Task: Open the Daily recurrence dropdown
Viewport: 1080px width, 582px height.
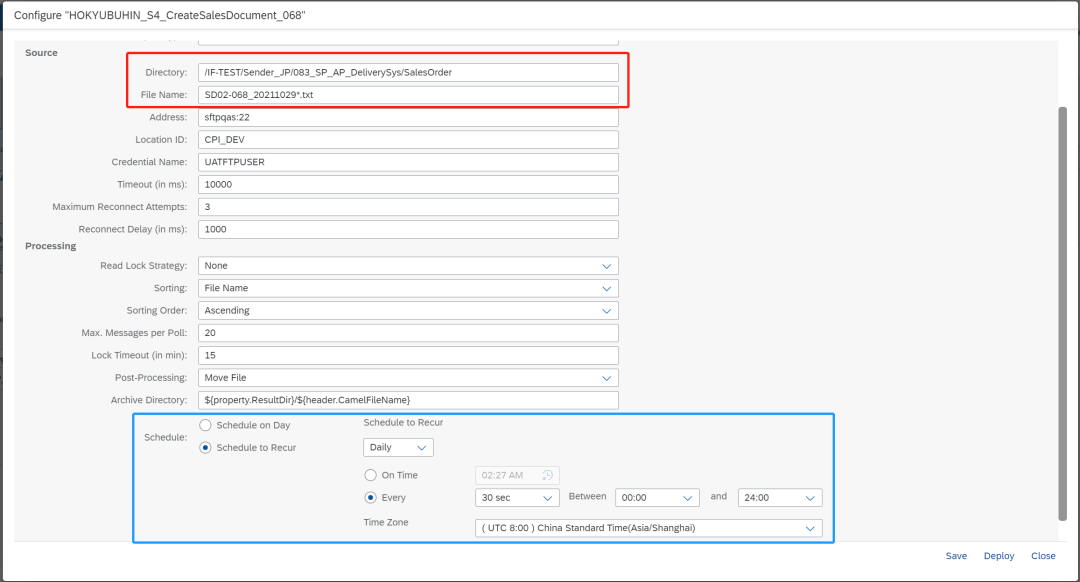Action: tap(398, 448)
